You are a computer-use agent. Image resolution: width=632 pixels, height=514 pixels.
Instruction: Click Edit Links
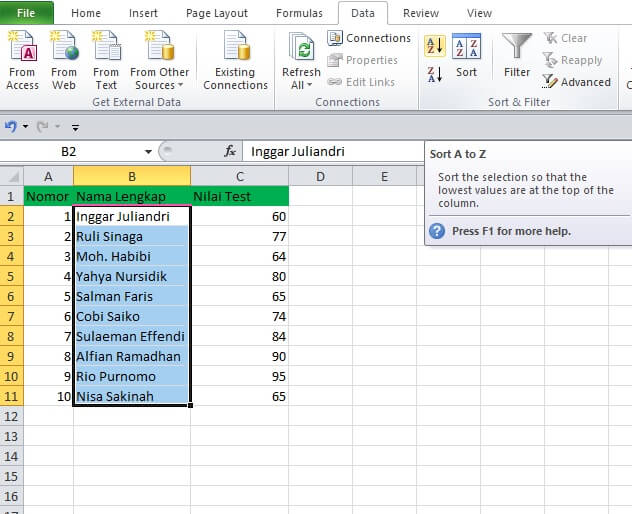361,82
